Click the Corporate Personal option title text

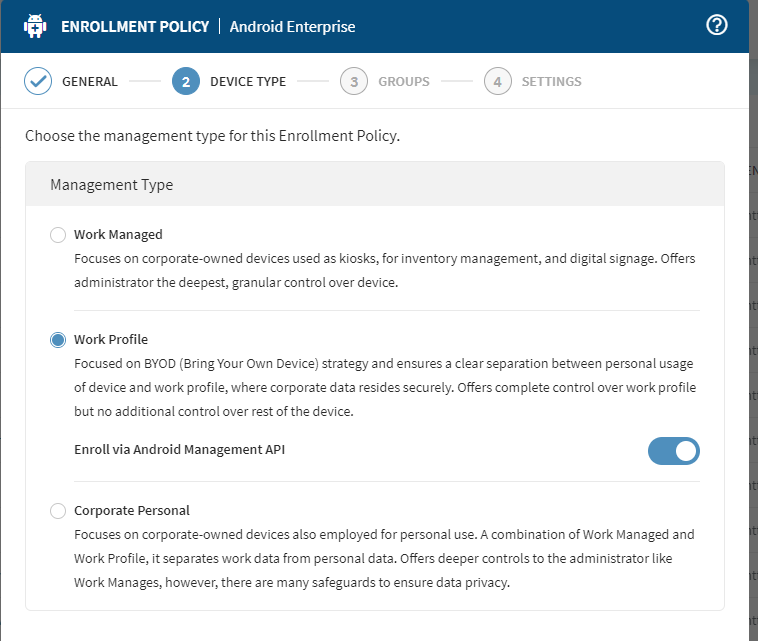[x=132, y=511]
